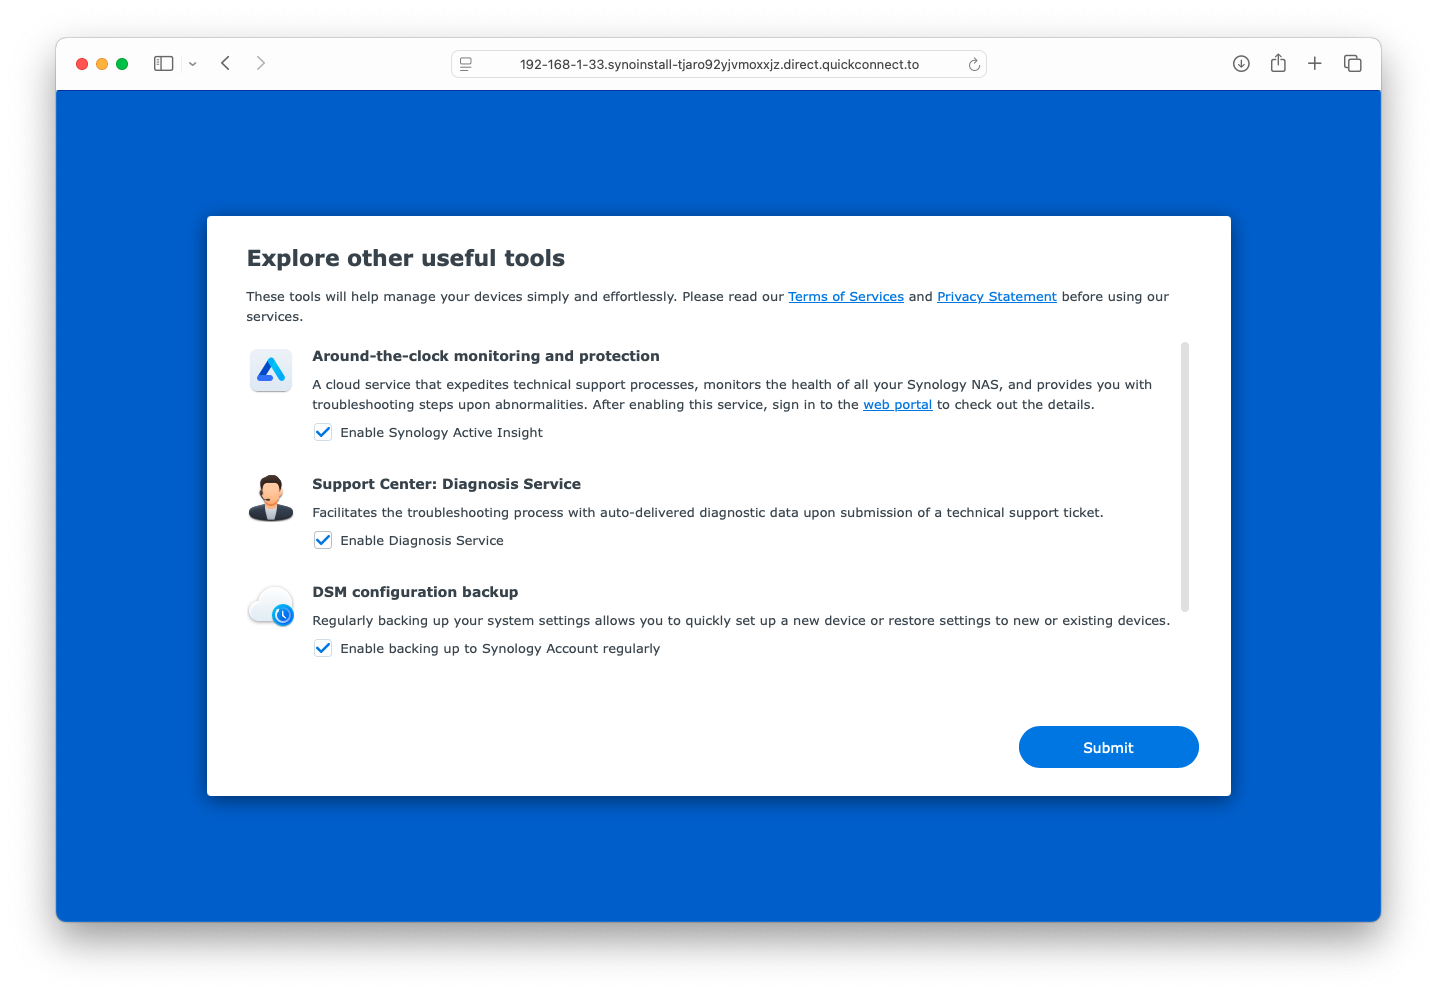The image size is (1437, 996).
Task: Go forward with the browser forward arrow
Action: coord(261,63)
